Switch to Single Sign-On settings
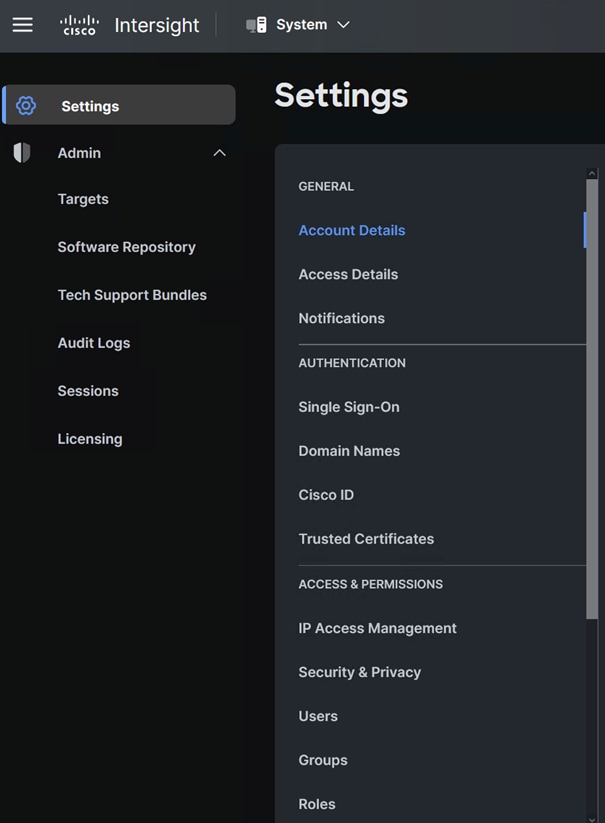Image resolution: width=605 pixels, height=823 pixels. pos(349,407)
